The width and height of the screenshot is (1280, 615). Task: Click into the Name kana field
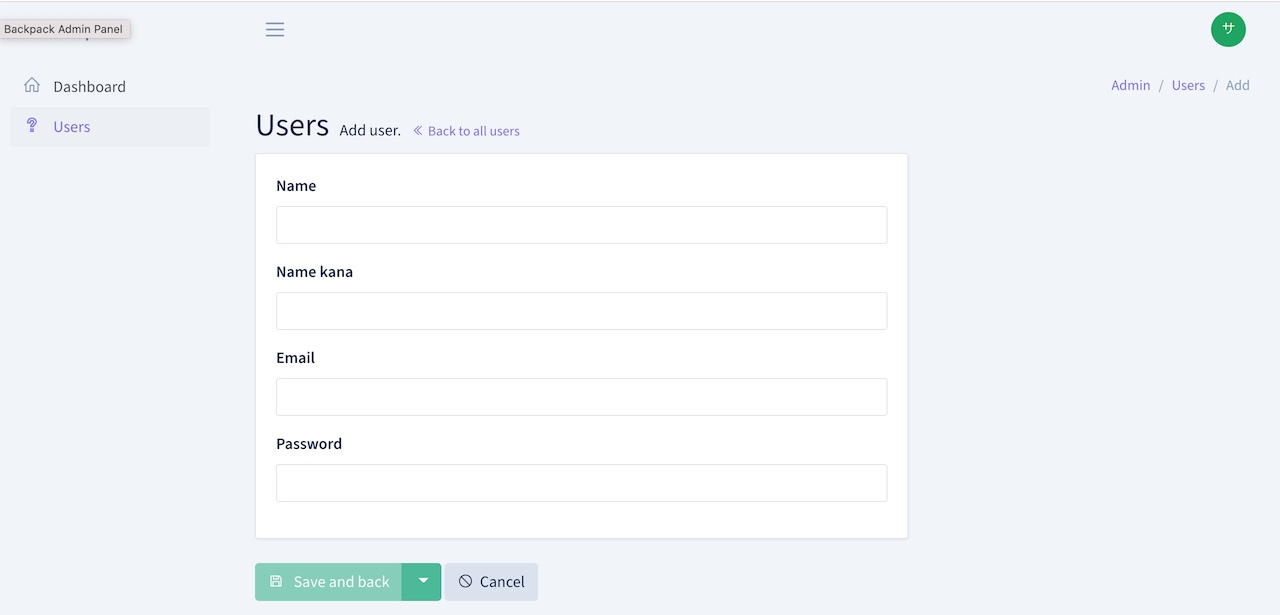coord(581,311)
